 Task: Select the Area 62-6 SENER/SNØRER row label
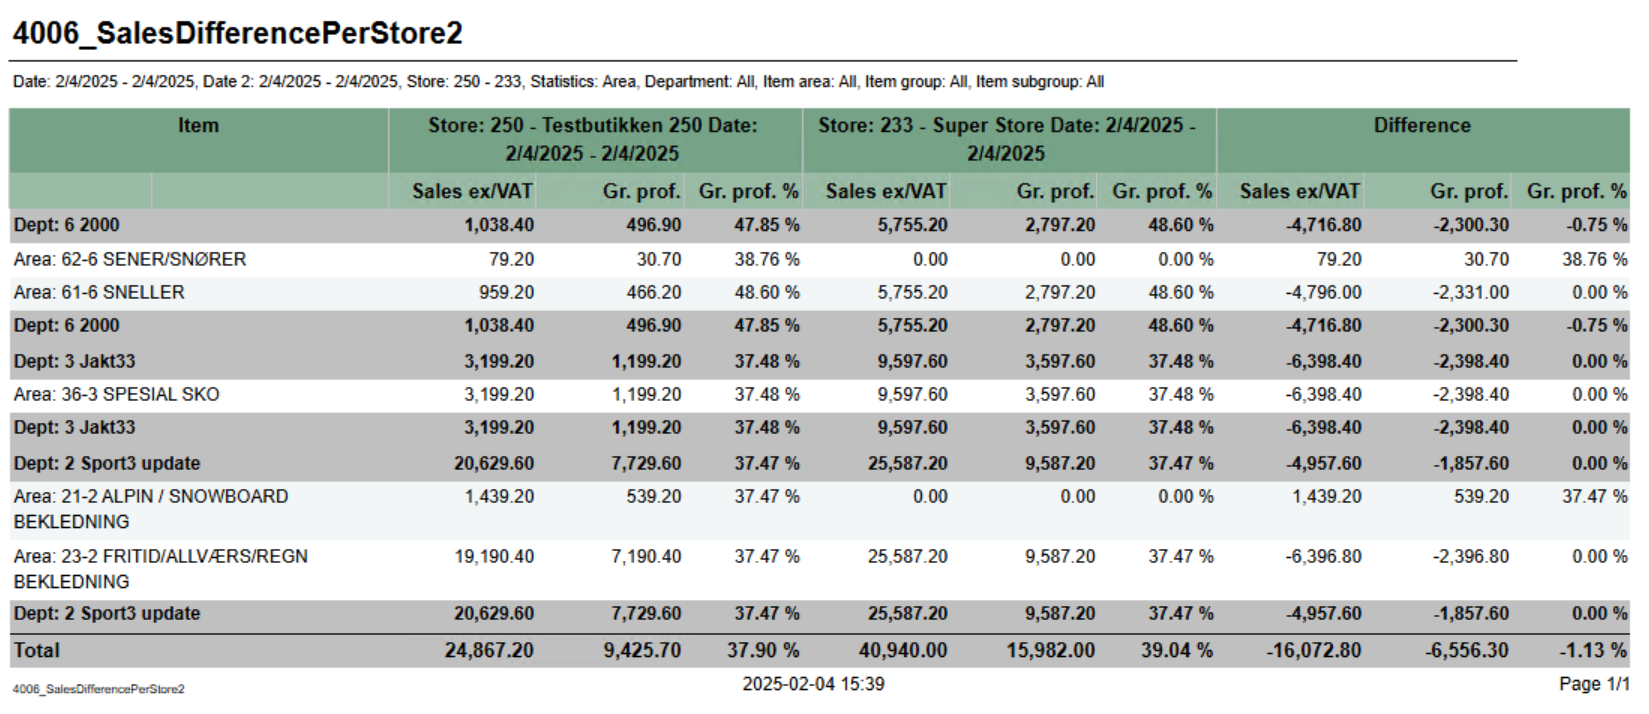click(130, 259)
